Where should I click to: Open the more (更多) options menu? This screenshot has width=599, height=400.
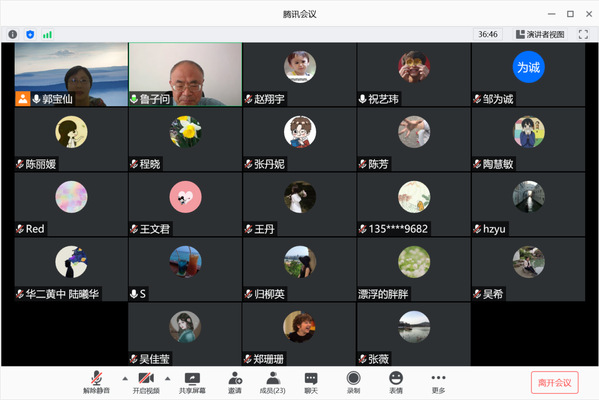(x=438, y=383)
